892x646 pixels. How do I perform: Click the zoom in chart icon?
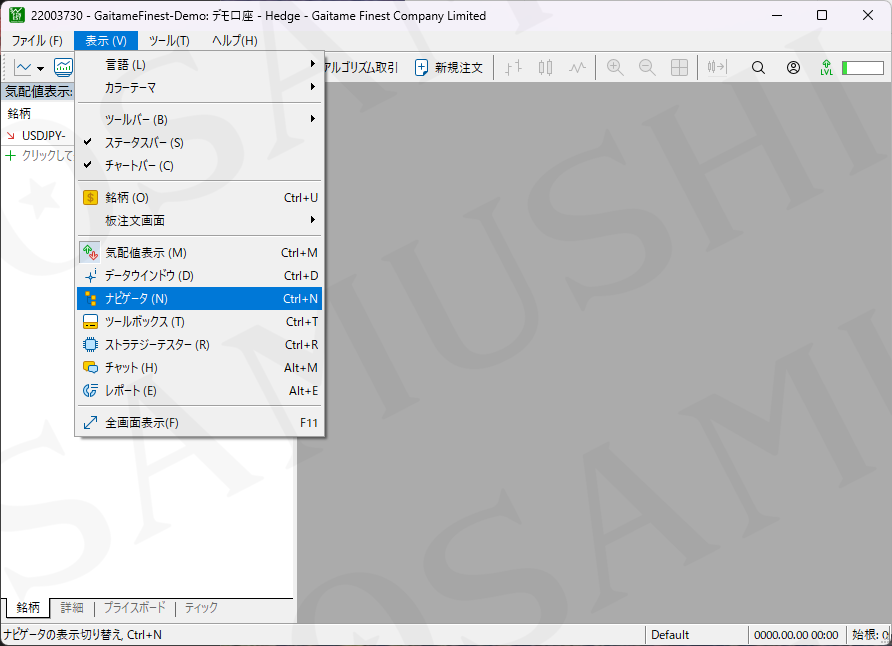tap(615, 68)
